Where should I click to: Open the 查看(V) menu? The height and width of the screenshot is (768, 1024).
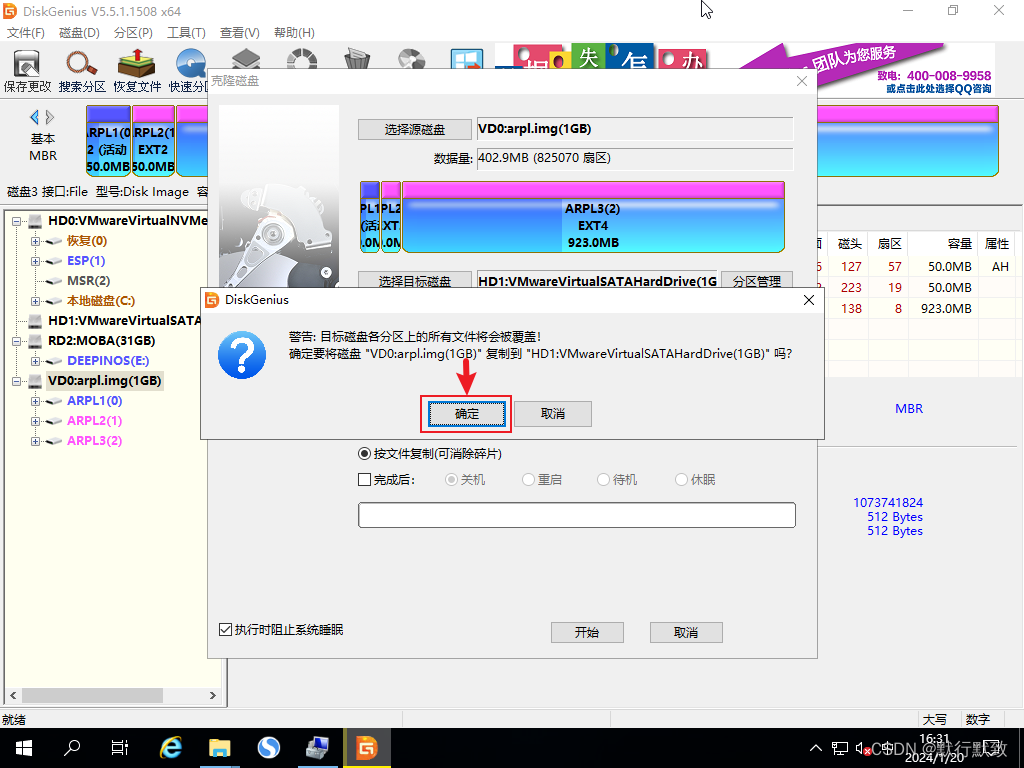point(240,33)
